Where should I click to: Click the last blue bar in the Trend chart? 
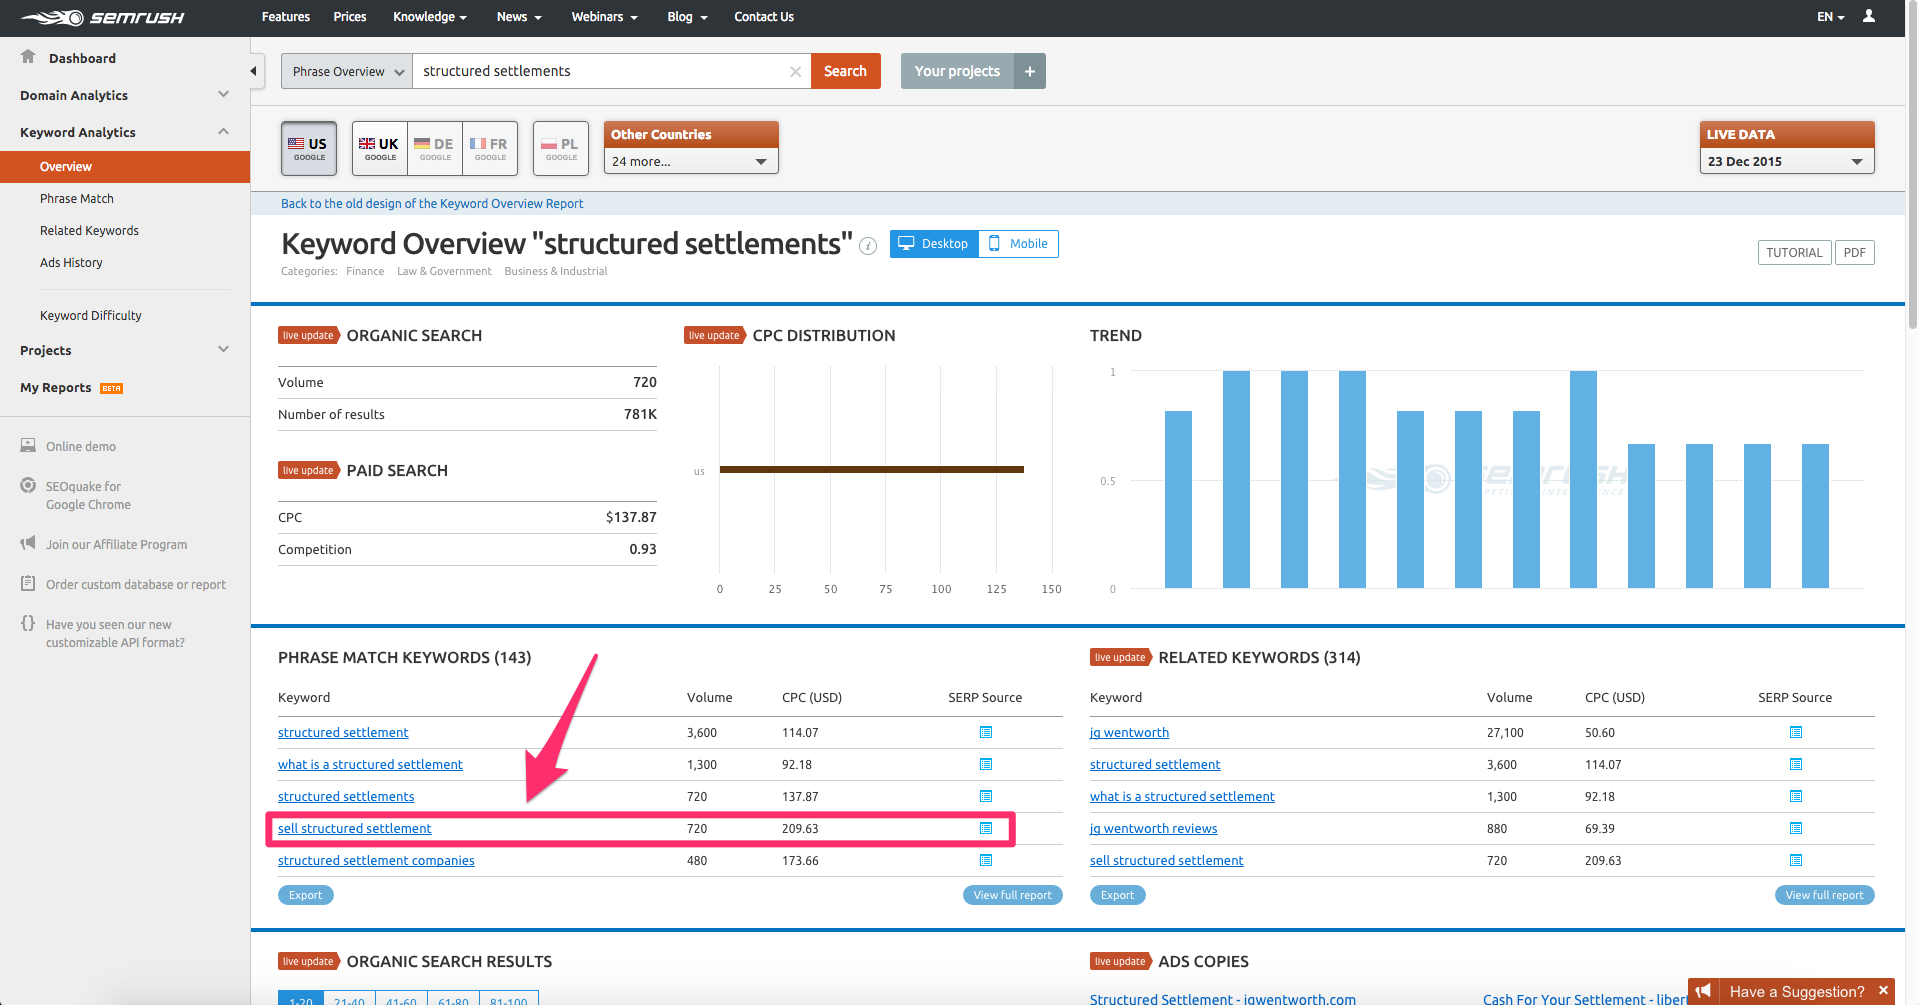pyautogui.click(x=1815, y=516)
